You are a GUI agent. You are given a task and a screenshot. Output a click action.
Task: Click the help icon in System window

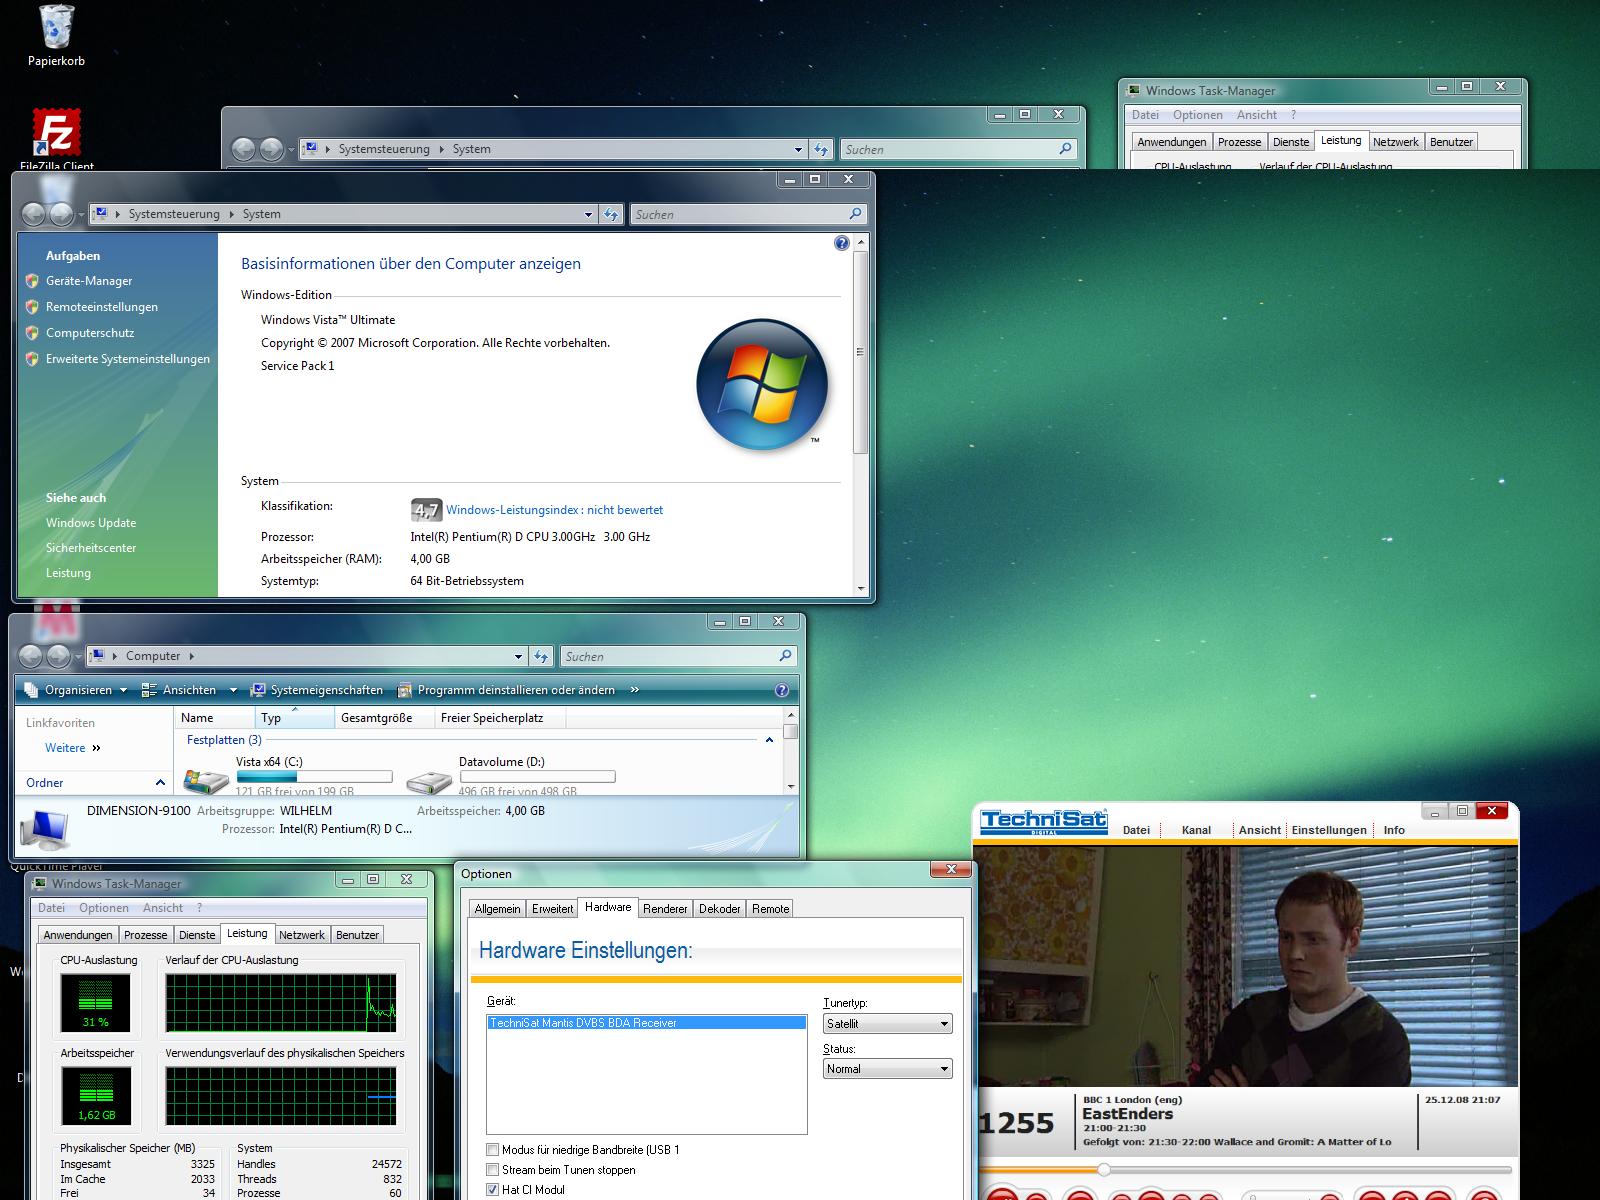(841, 243)
